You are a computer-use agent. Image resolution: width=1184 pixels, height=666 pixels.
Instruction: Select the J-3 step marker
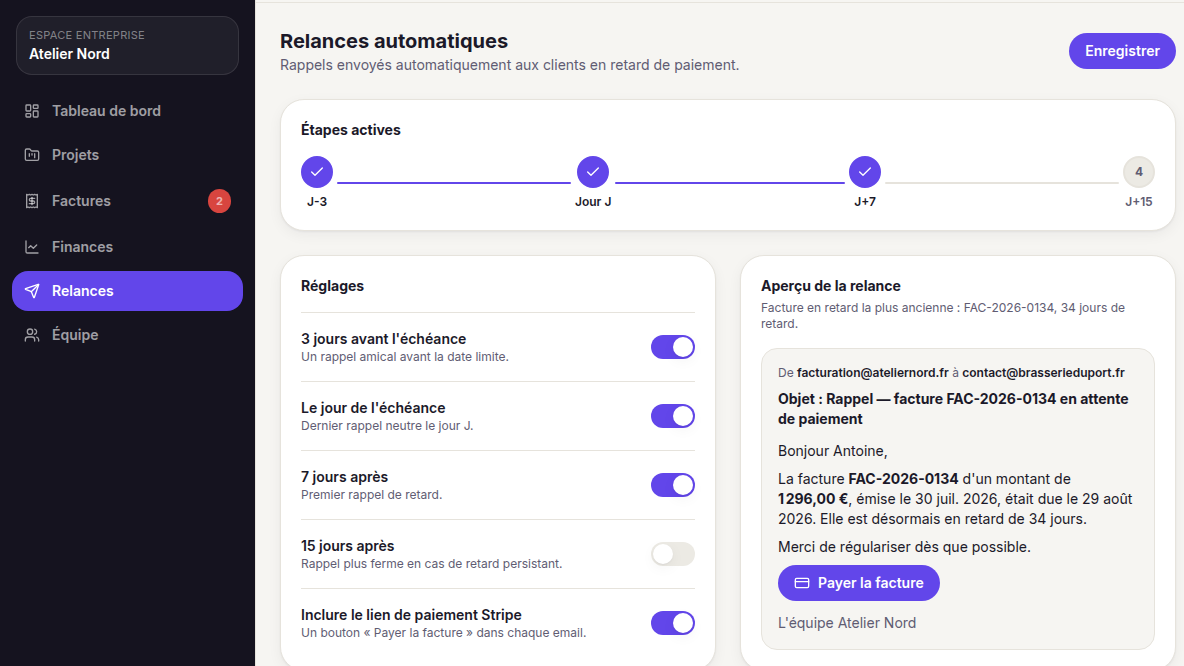[317, 172]
